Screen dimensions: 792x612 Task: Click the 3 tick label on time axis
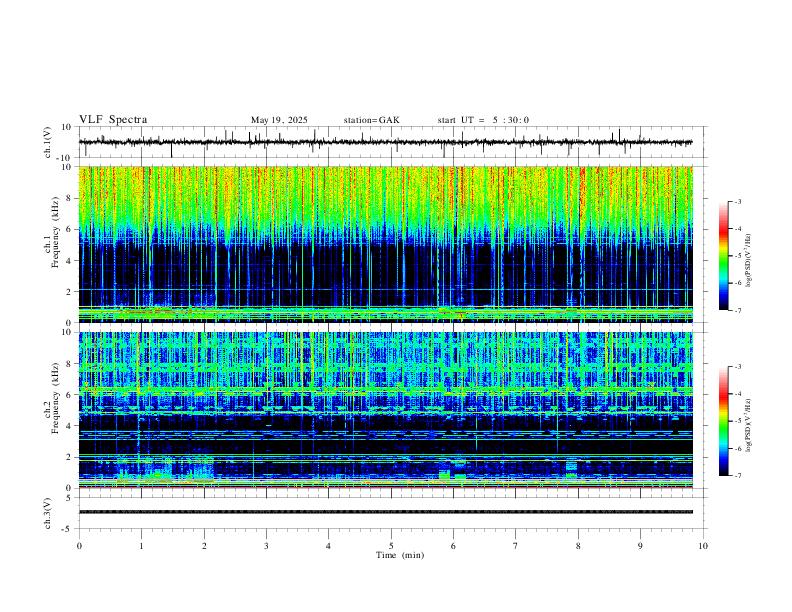pos(266,546)
